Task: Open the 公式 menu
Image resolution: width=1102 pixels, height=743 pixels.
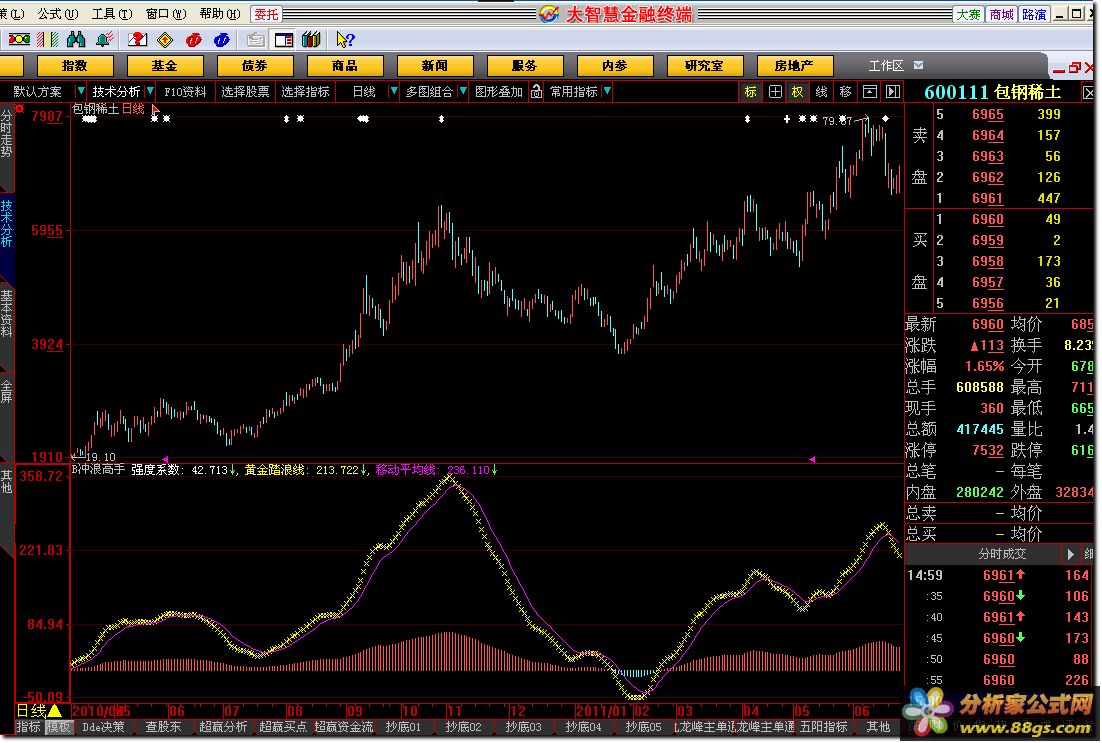Action: click(x=58, y=13)
